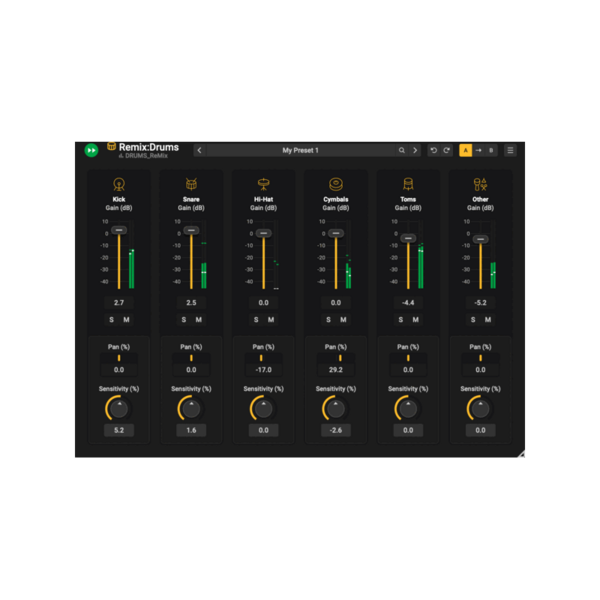Click the Toms icon

(408, 184)
